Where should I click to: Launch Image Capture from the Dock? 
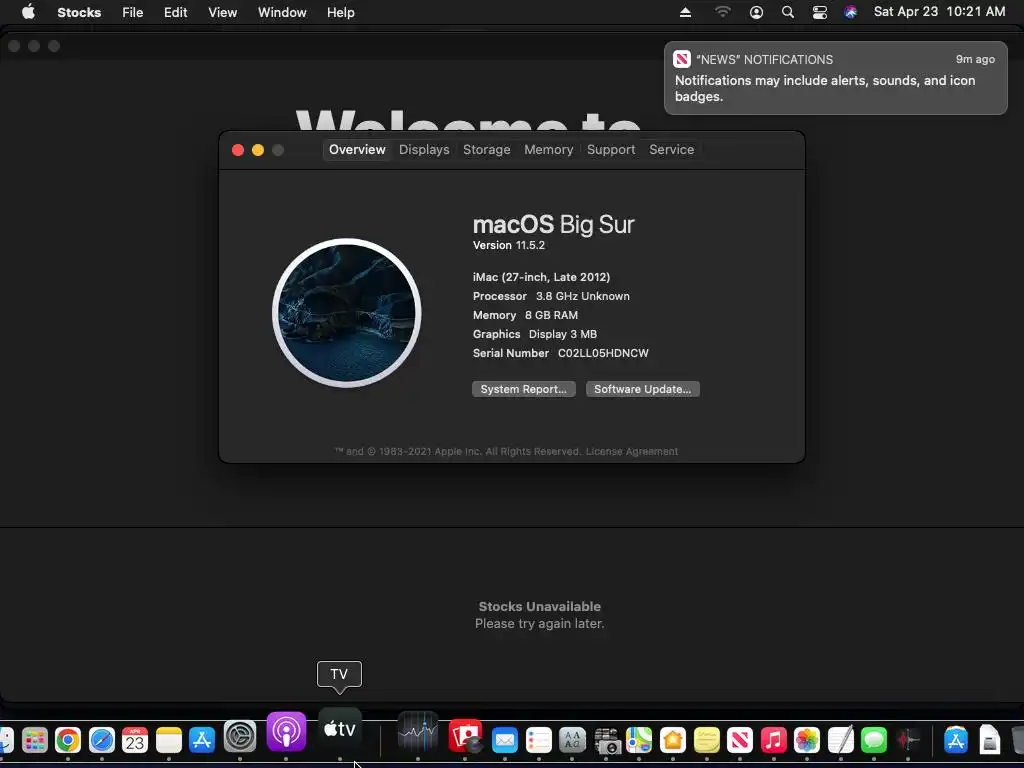[x=606, y=741]
